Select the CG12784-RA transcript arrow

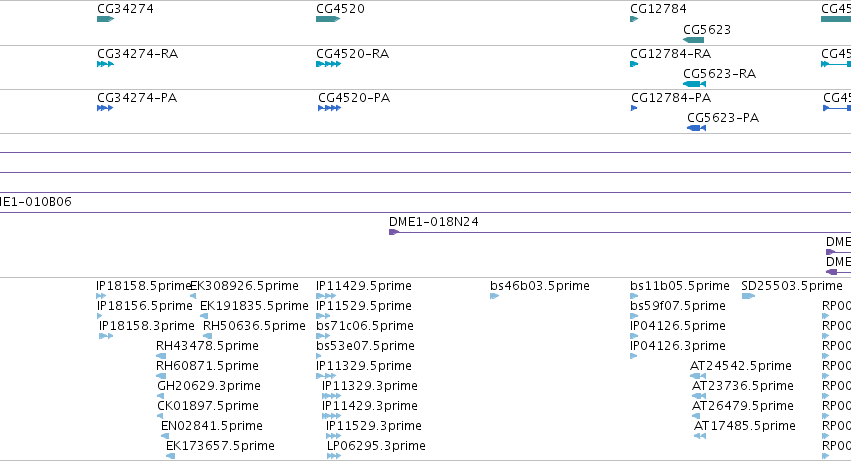pyautogui.click(x=634, y=64)
